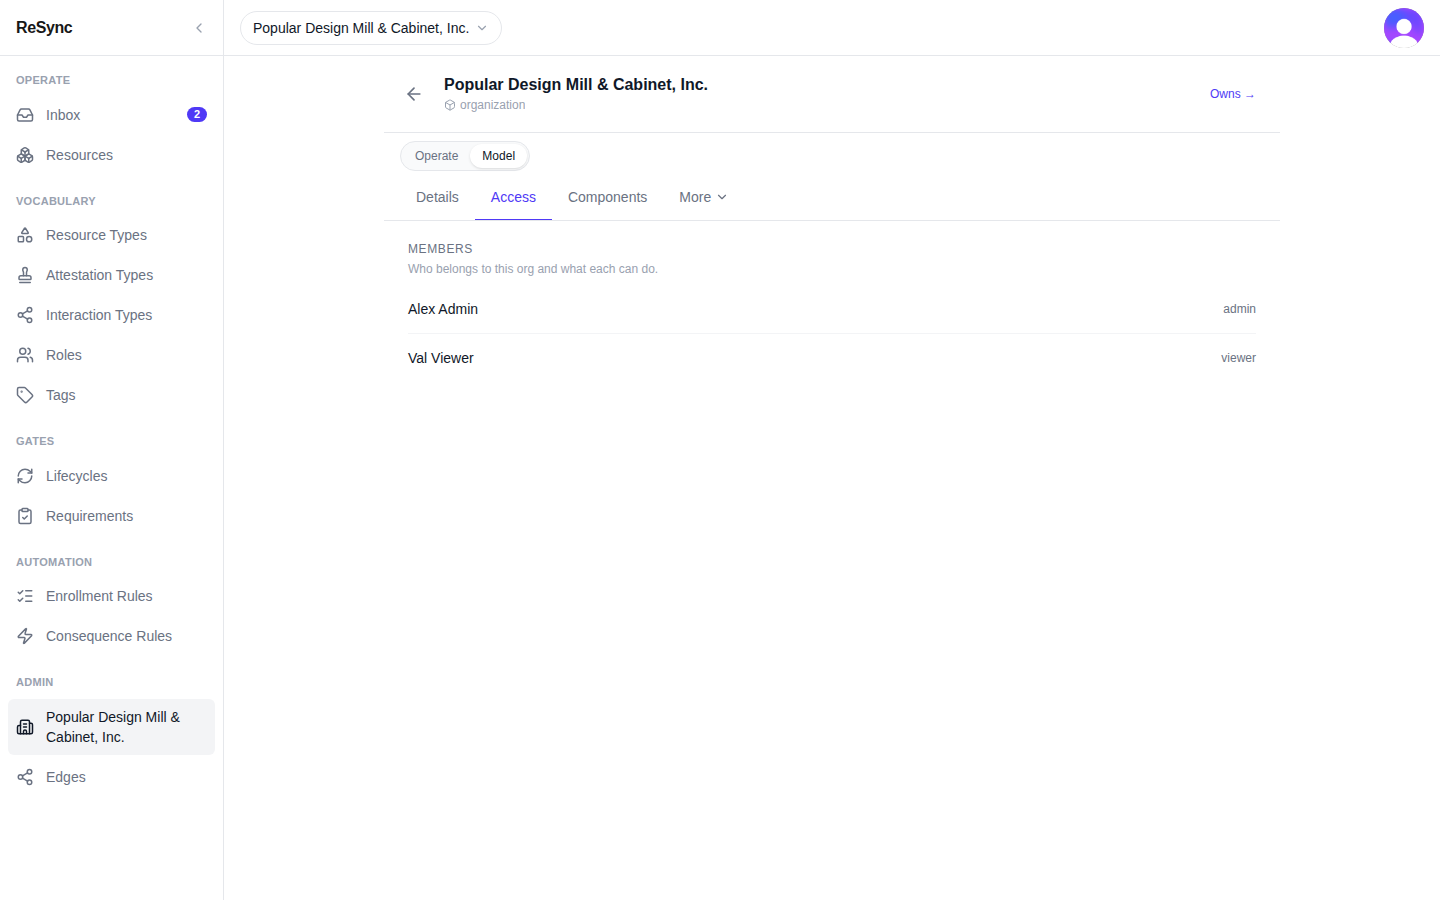Click the Interaction Types share icon
Viewport: 1440px width, 900px height.
pos(25,315)
